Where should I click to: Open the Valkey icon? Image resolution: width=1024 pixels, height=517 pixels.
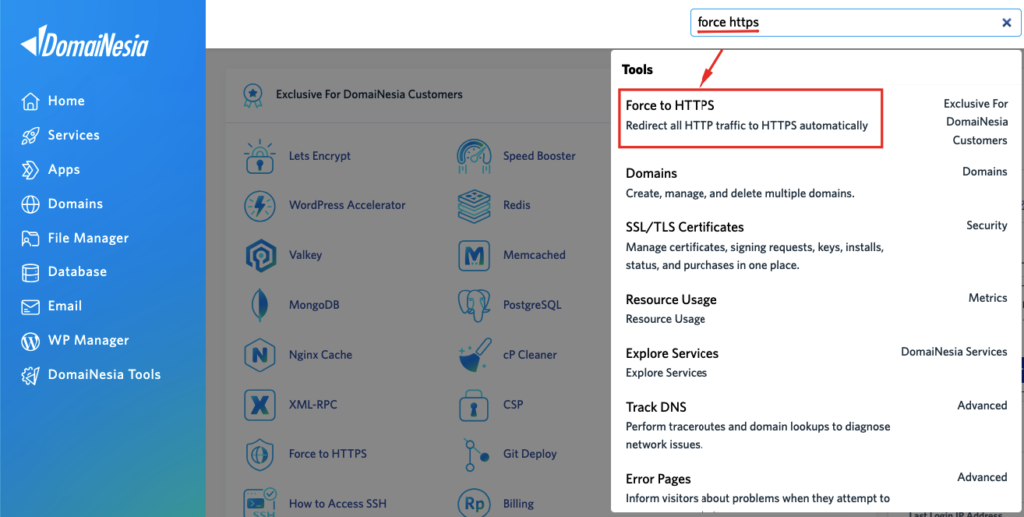[x=260, y=255]
